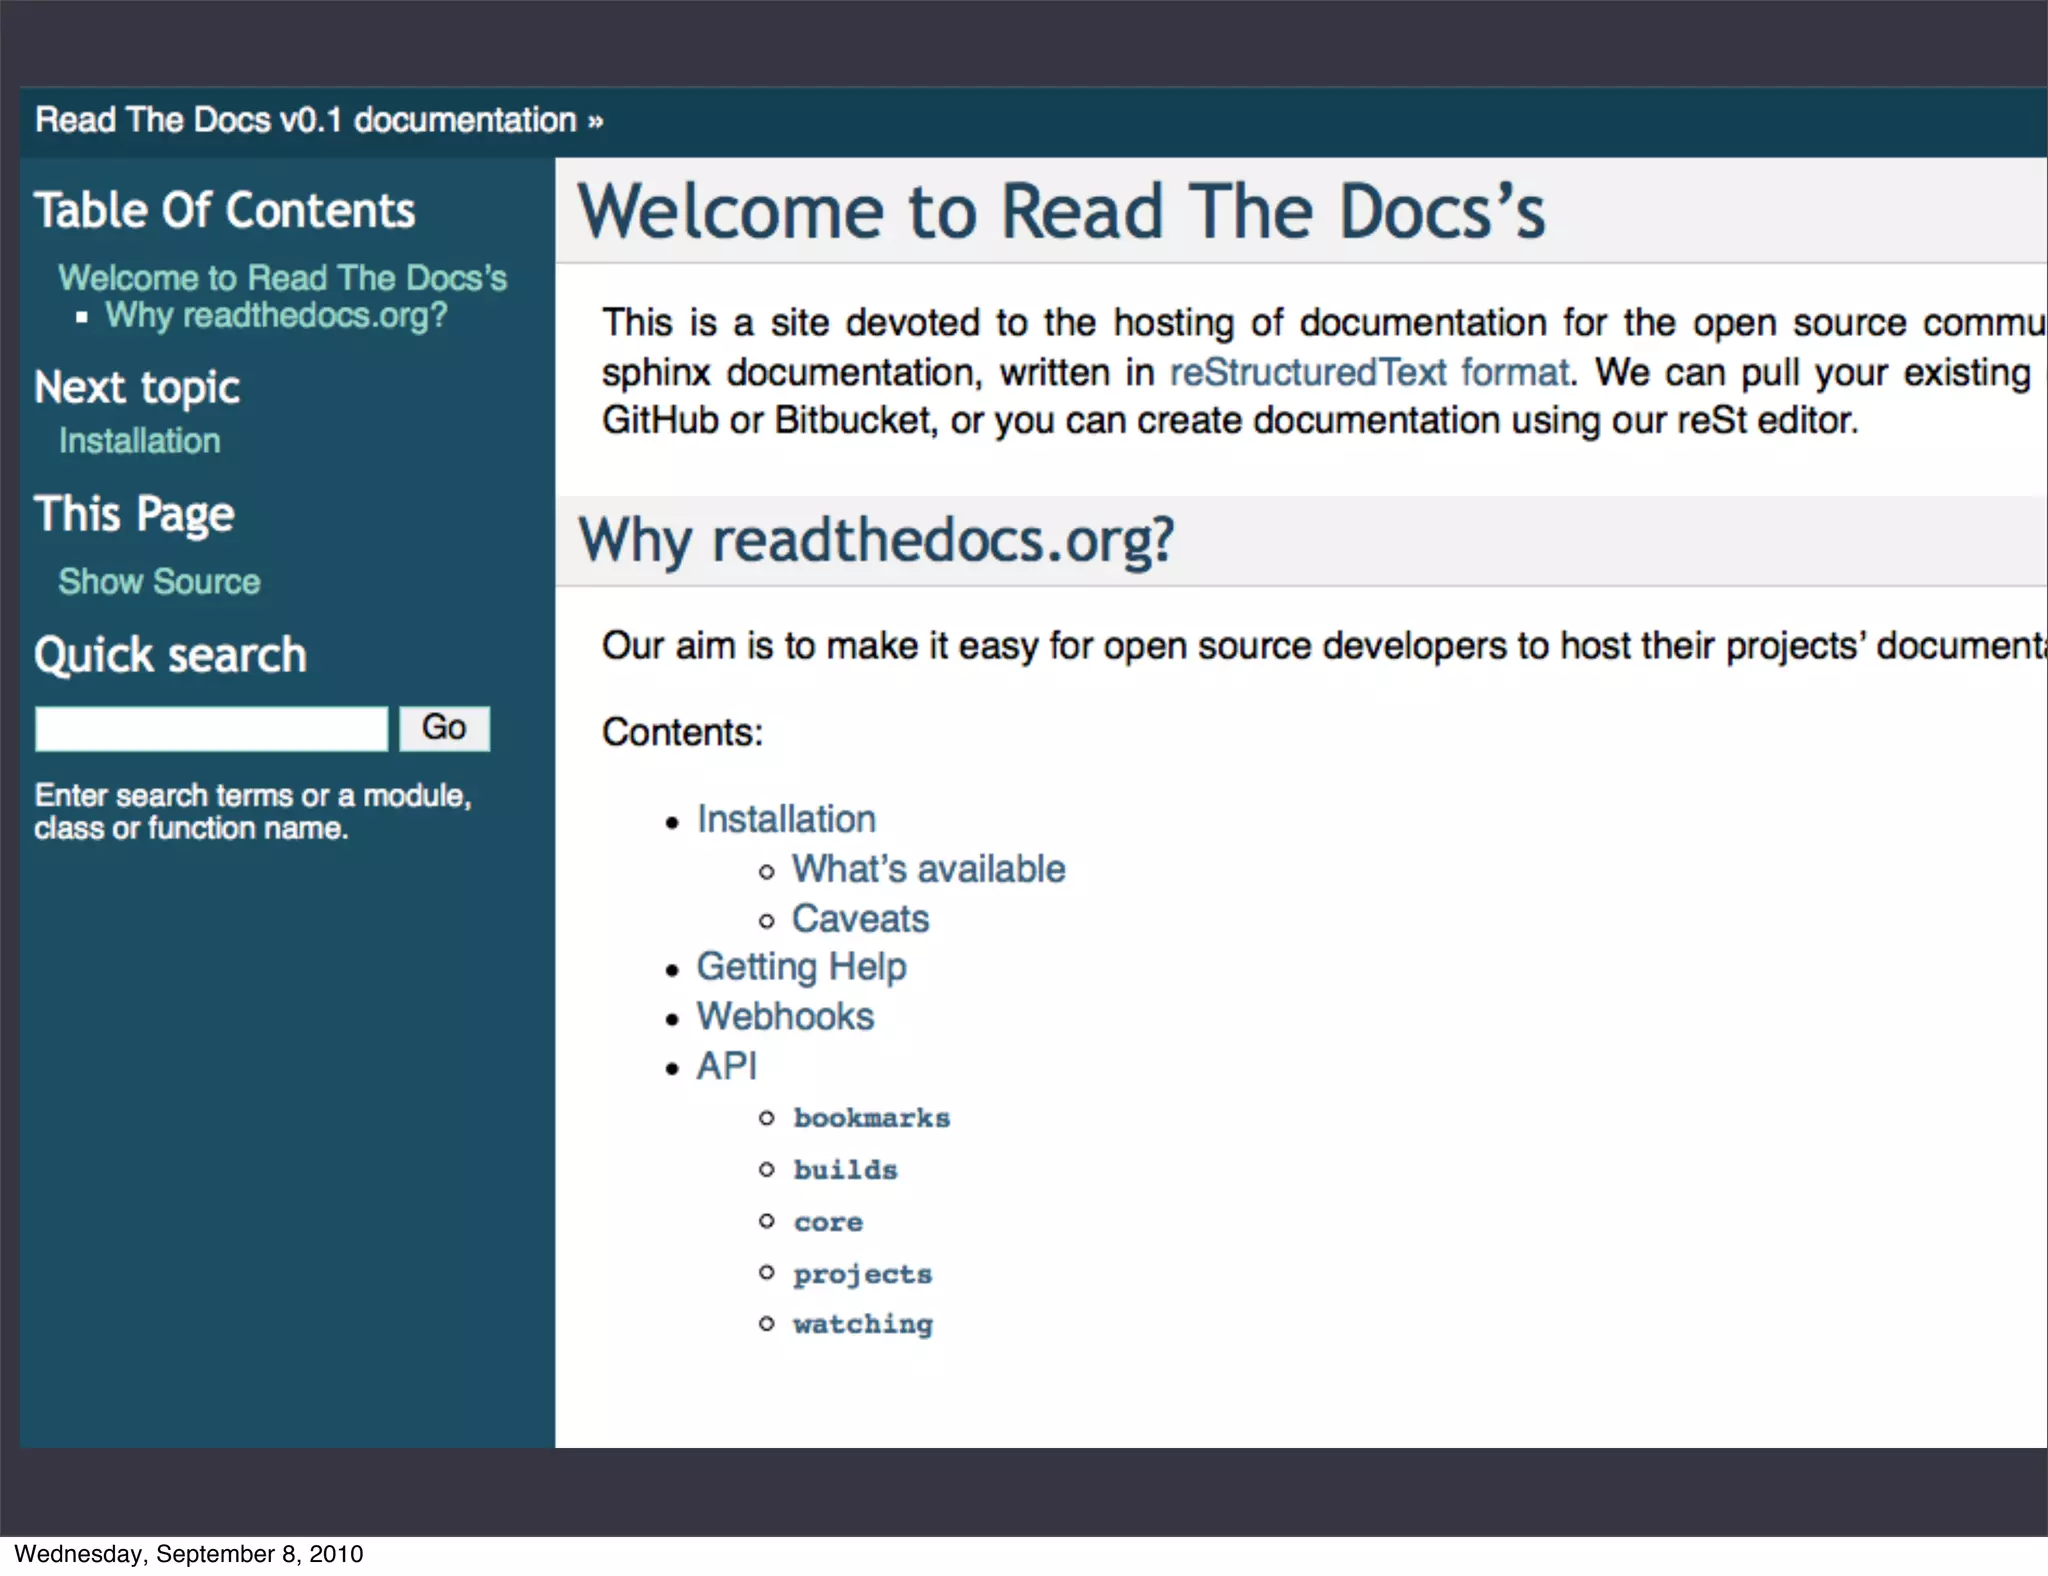The height and width of the screenshot is (1576, 2048).
Task: Go to the Webhooks page
Action: click(x=785, y=1017)
